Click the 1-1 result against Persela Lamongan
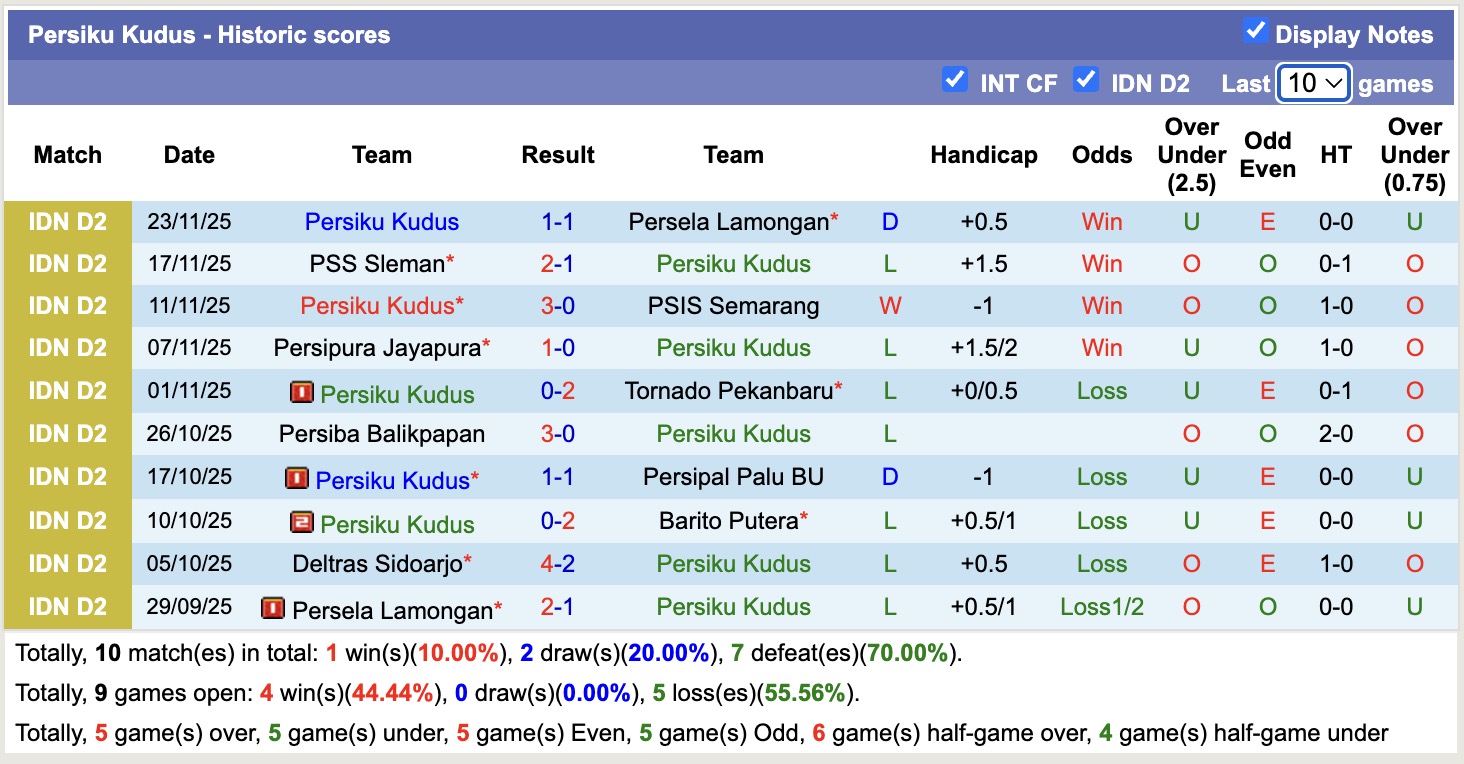 click(558, 222)
